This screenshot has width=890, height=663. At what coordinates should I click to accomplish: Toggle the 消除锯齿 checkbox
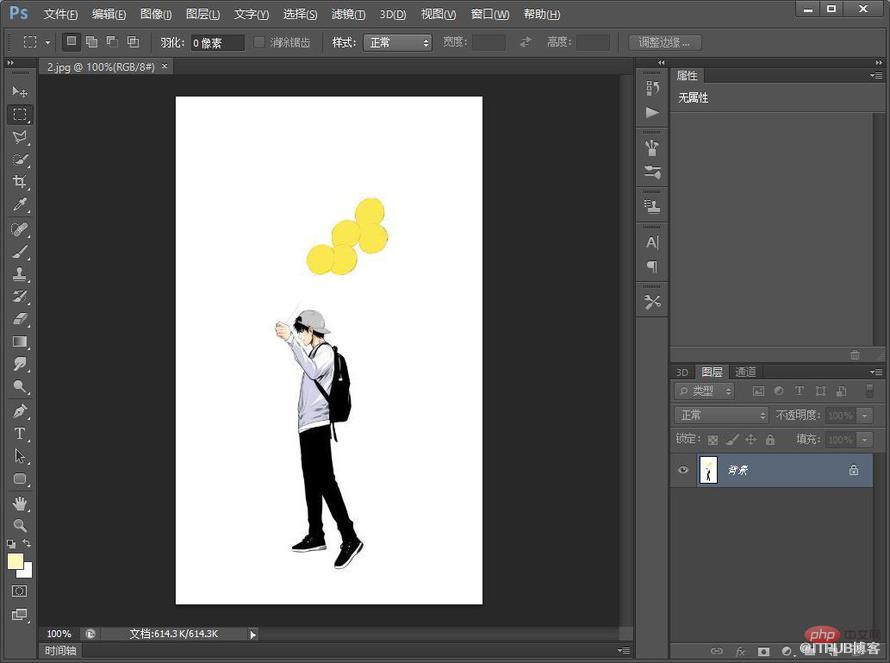pos(259,42)
